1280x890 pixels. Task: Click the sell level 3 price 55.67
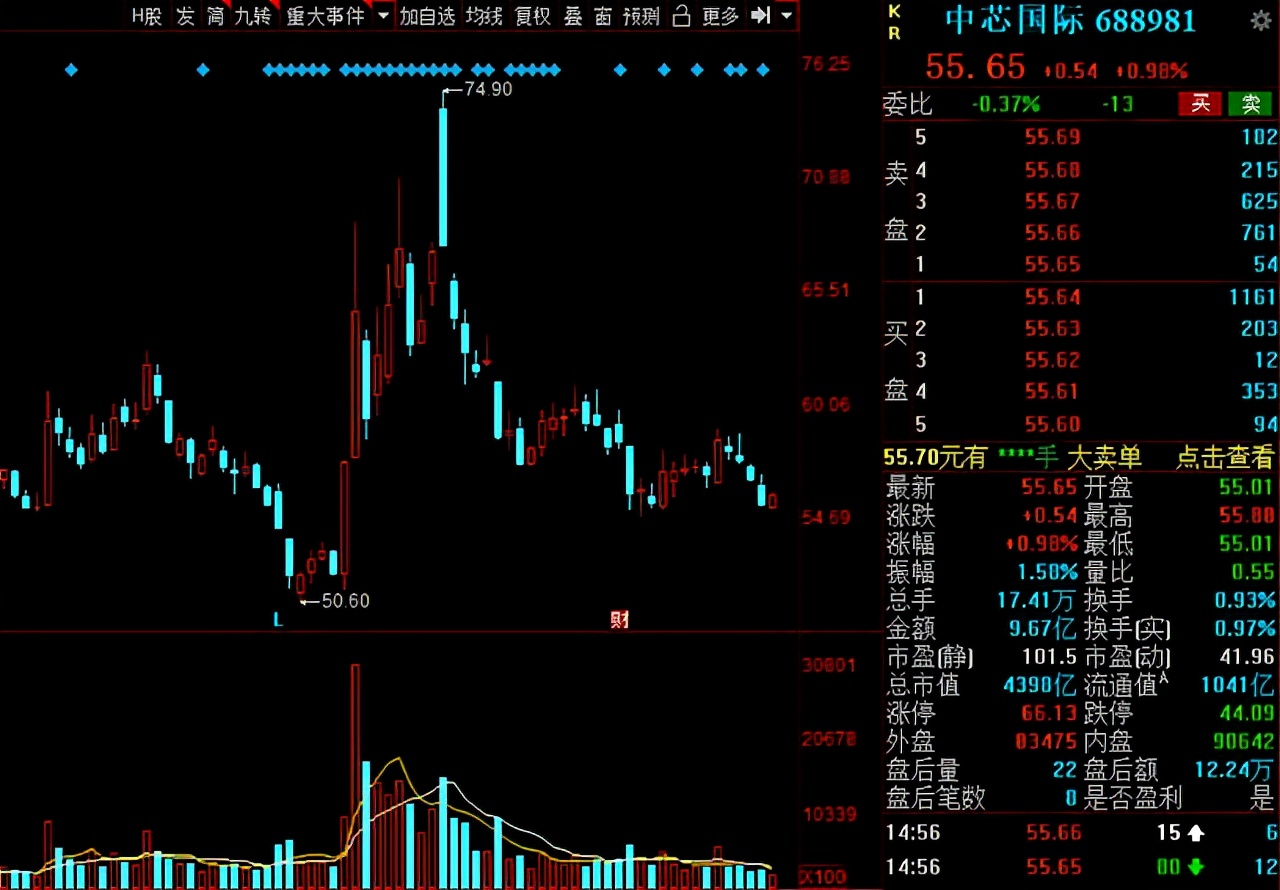pyautogui.click(x=1053, y=201)
